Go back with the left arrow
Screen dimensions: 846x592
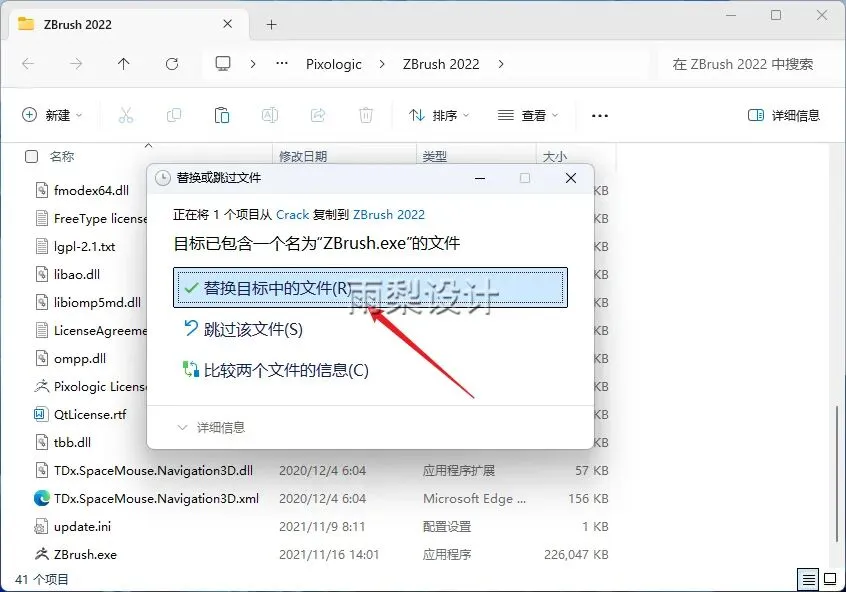28,64
